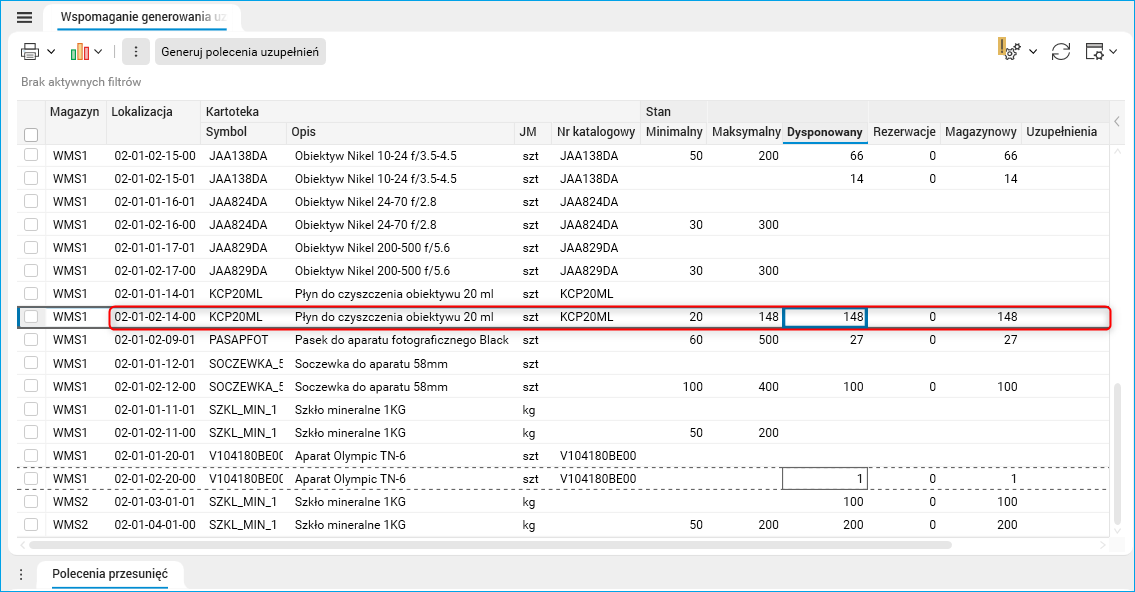The width and height of the screenshot is (1135, 592).
Task: Expand the print dropdown arrow
Action: click(x=51, y=51)
